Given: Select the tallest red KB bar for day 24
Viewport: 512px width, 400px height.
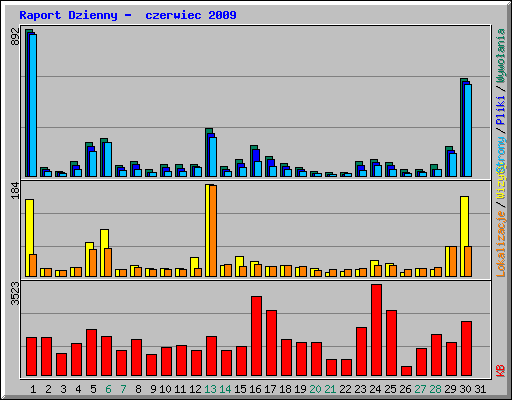Looking at the screenshot, I should [x=377, y=330].
